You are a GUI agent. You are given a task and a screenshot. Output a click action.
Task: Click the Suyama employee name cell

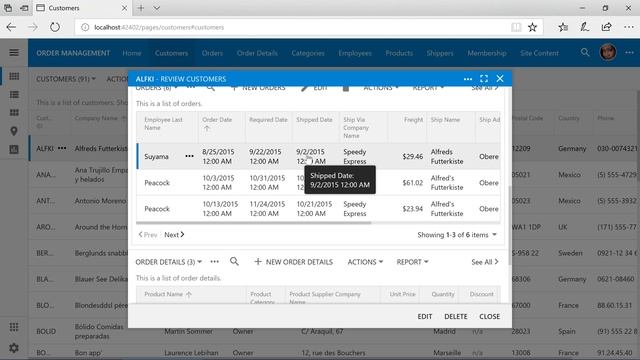(156, 157)
